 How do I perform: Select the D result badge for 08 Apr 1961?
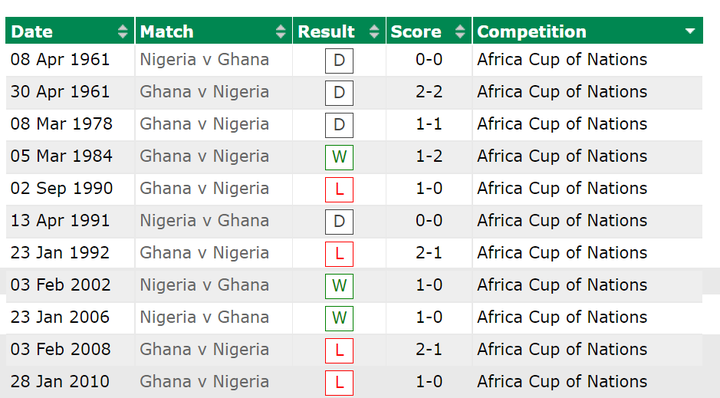339,61
